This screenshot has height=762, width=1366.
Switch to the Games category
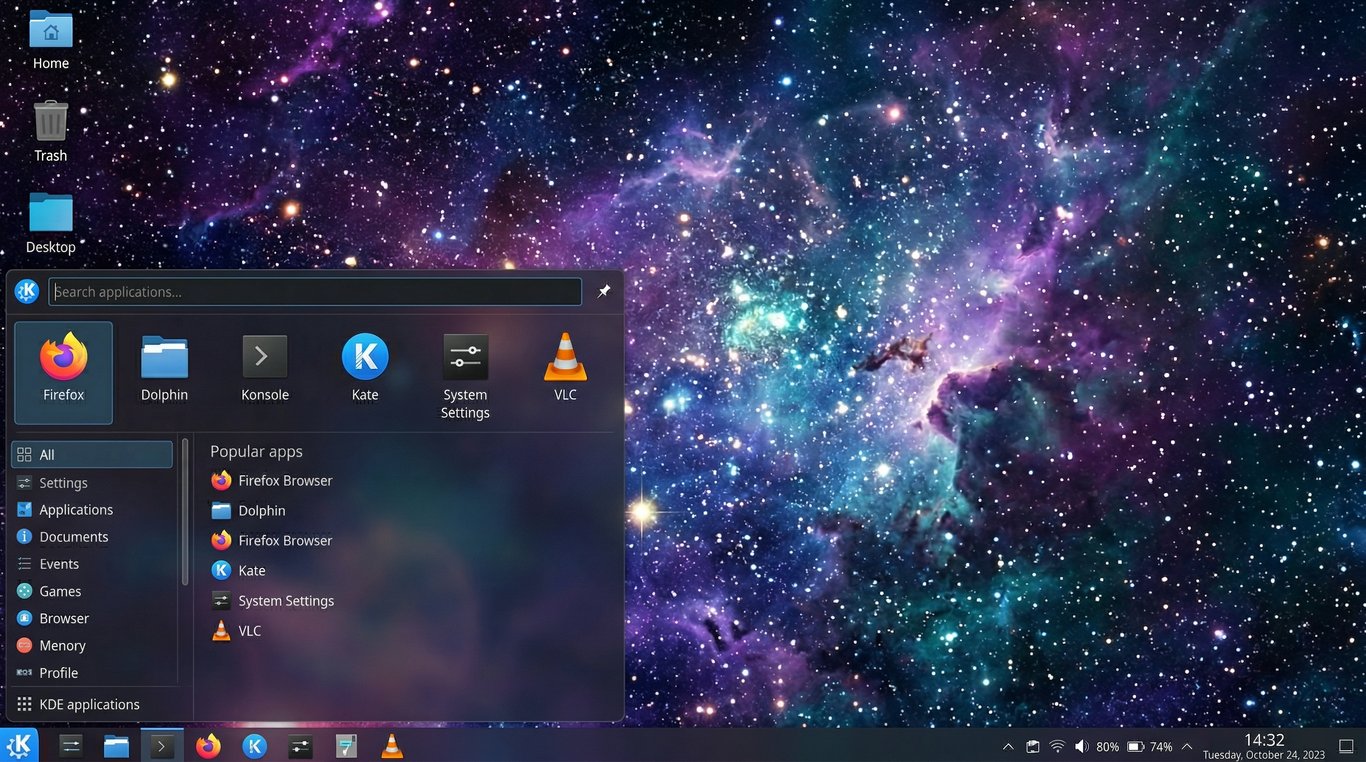(60, 591)
